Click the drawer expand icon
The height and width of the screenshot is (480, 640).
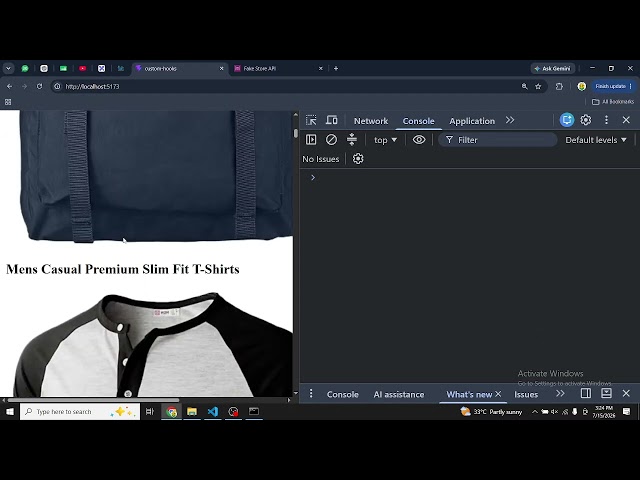[x=606, y=393]
